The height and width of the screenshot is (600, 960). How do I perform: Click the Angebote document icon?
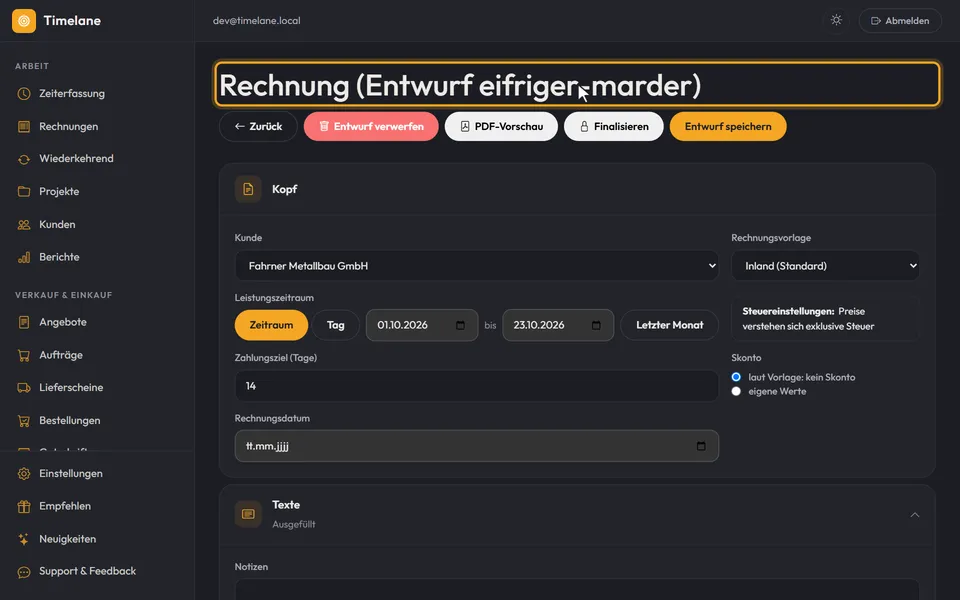tap(24, 322)
